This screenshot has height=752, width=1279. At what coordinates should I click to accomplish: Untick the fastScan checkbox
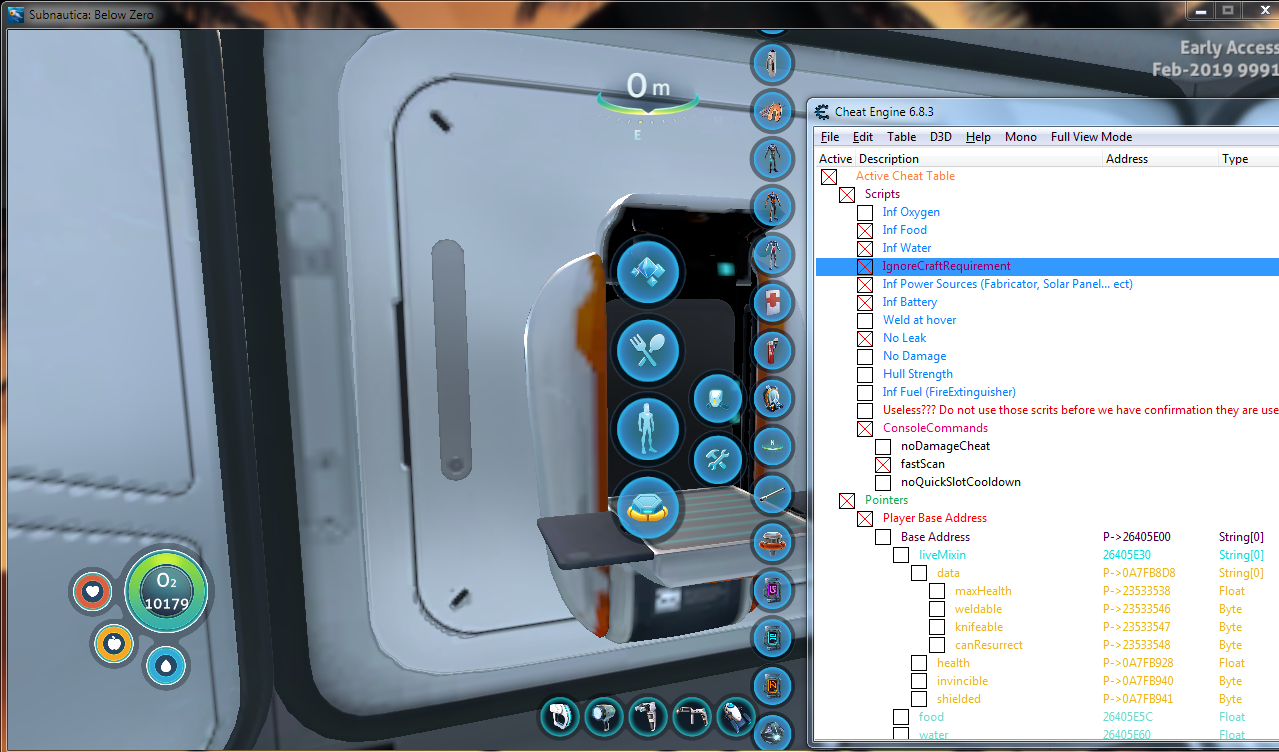pyautogui.click(x=883, y=464)
